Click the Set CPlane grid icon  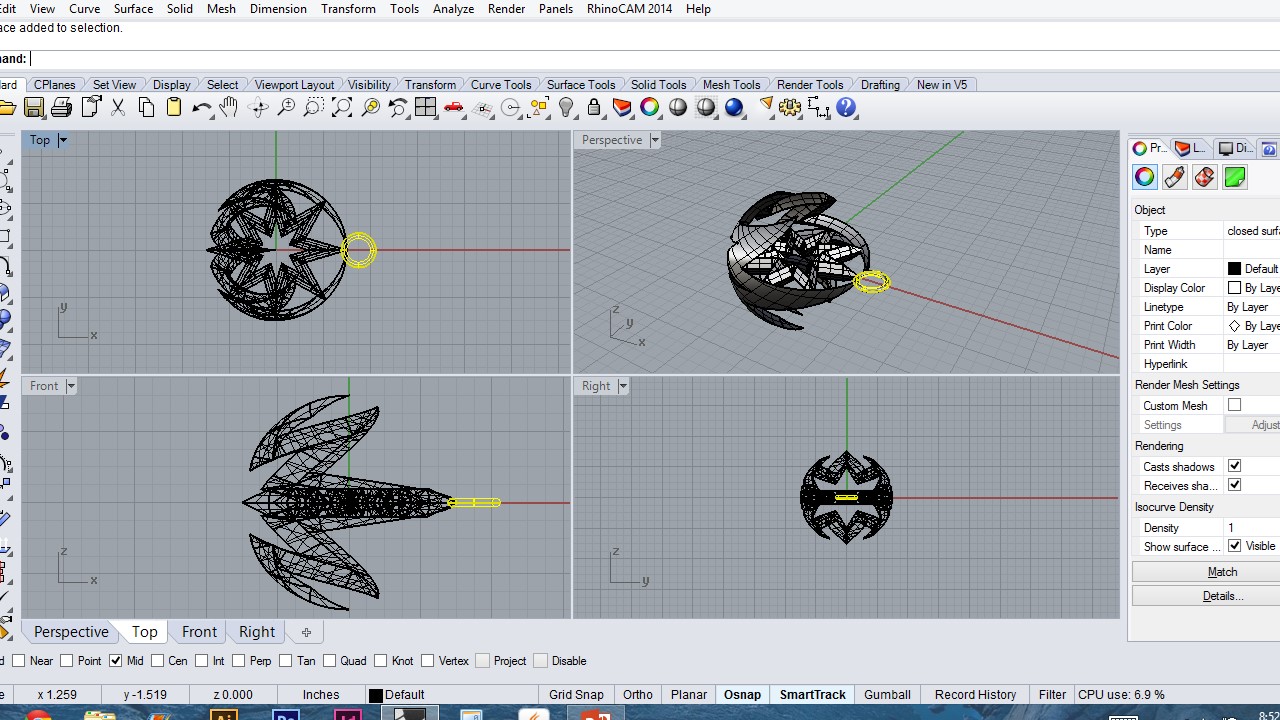482,108
